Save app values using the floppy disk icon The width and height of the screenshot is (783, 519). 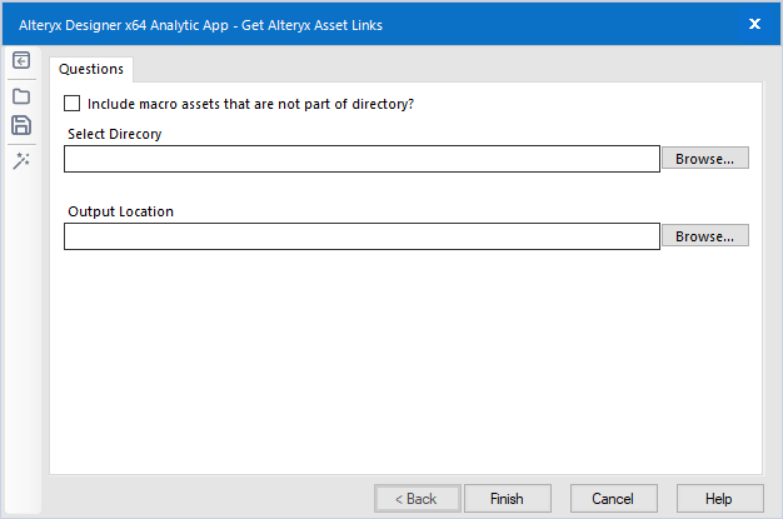(21, 125)
